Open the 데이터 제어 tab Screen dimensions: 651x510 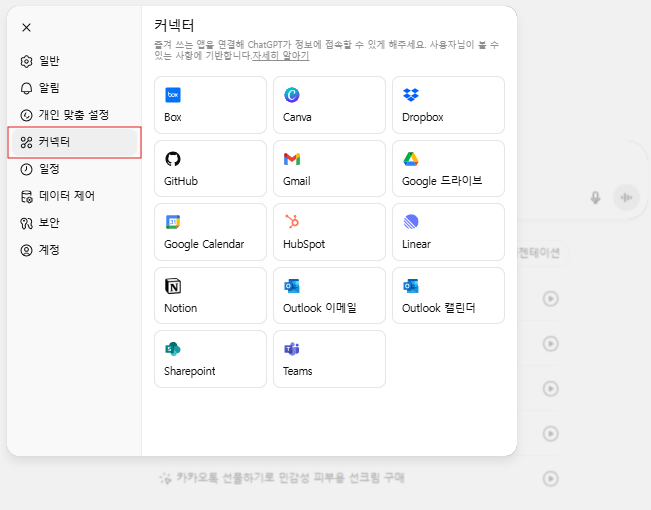tap(74, 196)
